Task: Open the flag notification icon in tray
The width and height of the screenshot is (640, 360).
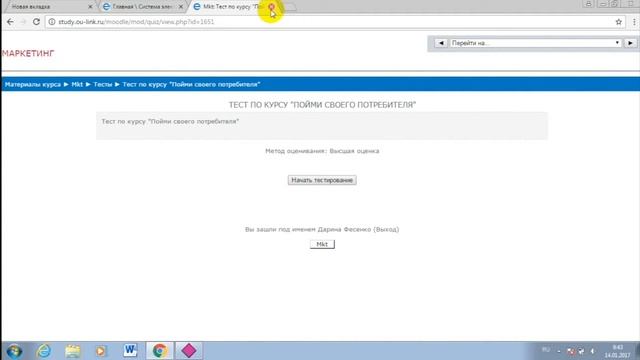Action: (571, 351)
